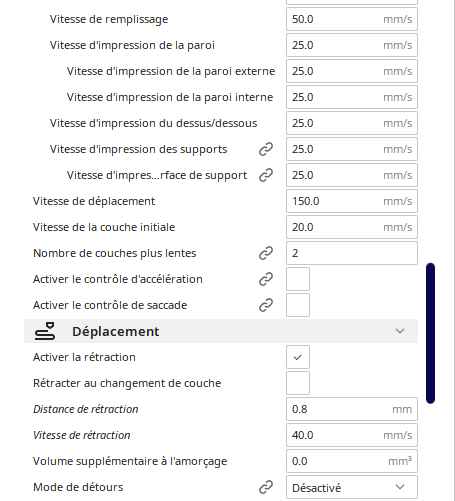Viewport: 455px width, 501px height.
Task: Click the Vitesse de déplacement value field
Action: click(x=352, y=201)
